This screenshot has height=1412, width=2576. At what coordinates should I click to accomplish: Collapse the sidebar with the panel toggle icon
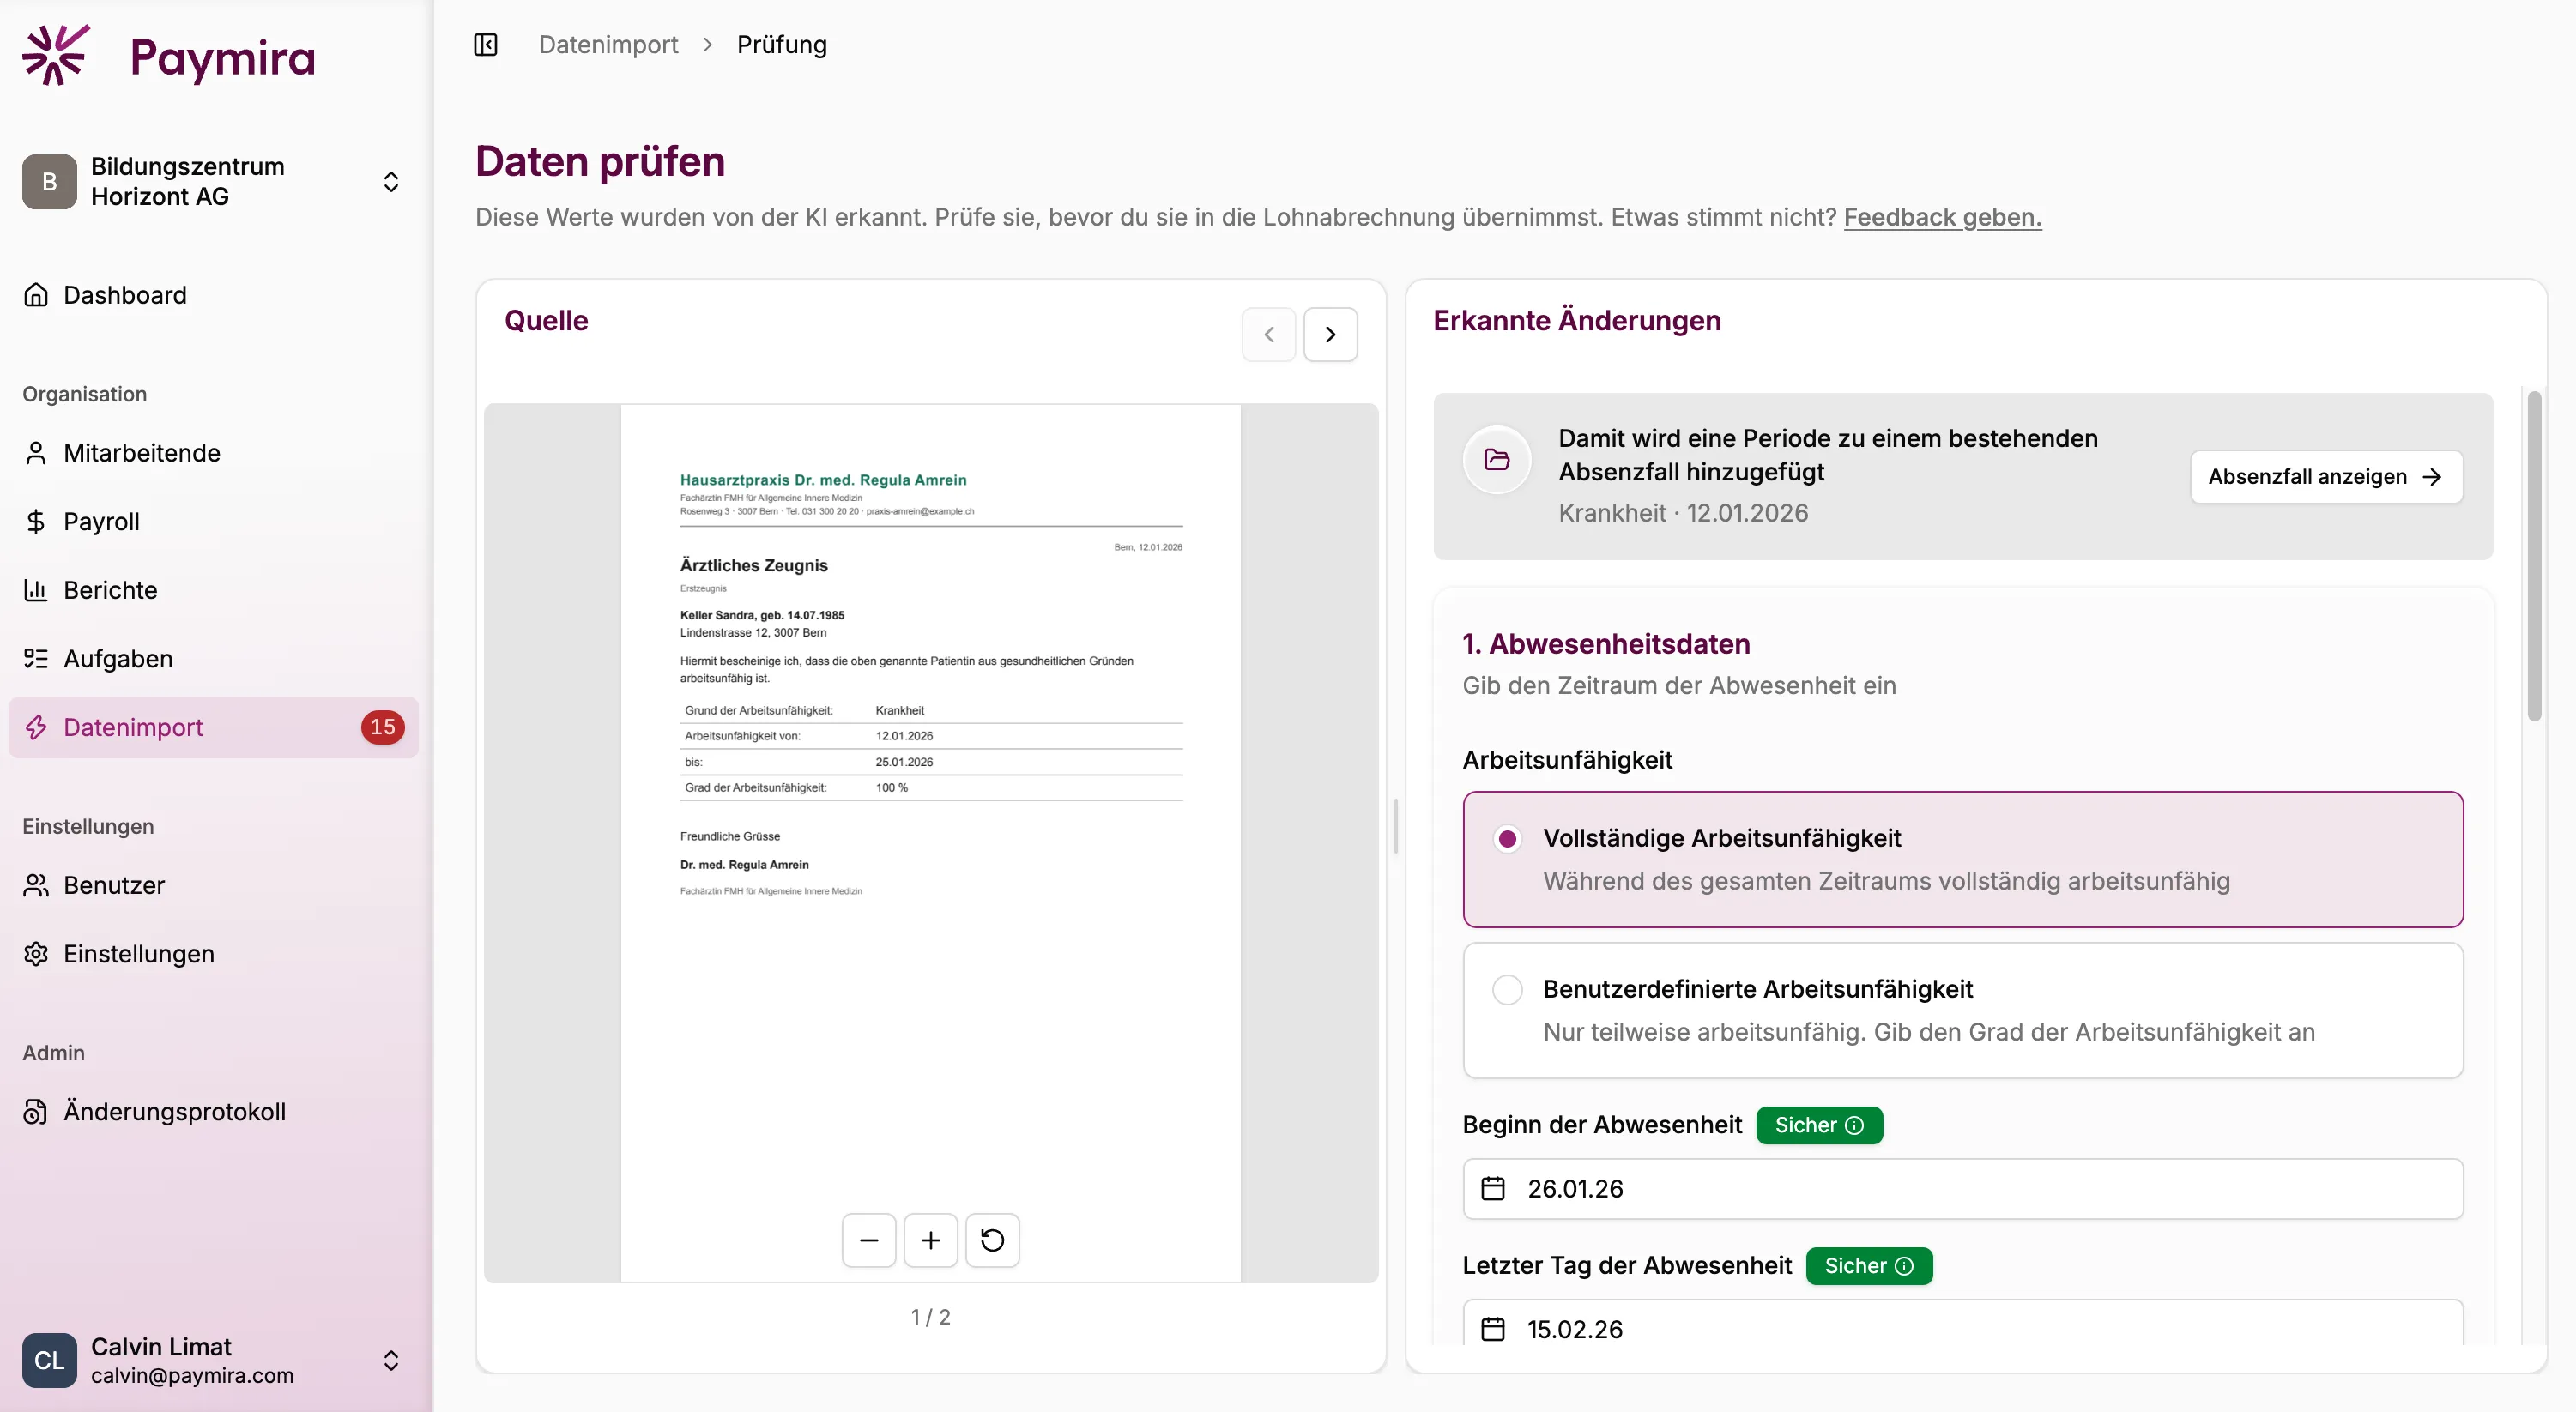pos(486,45)
